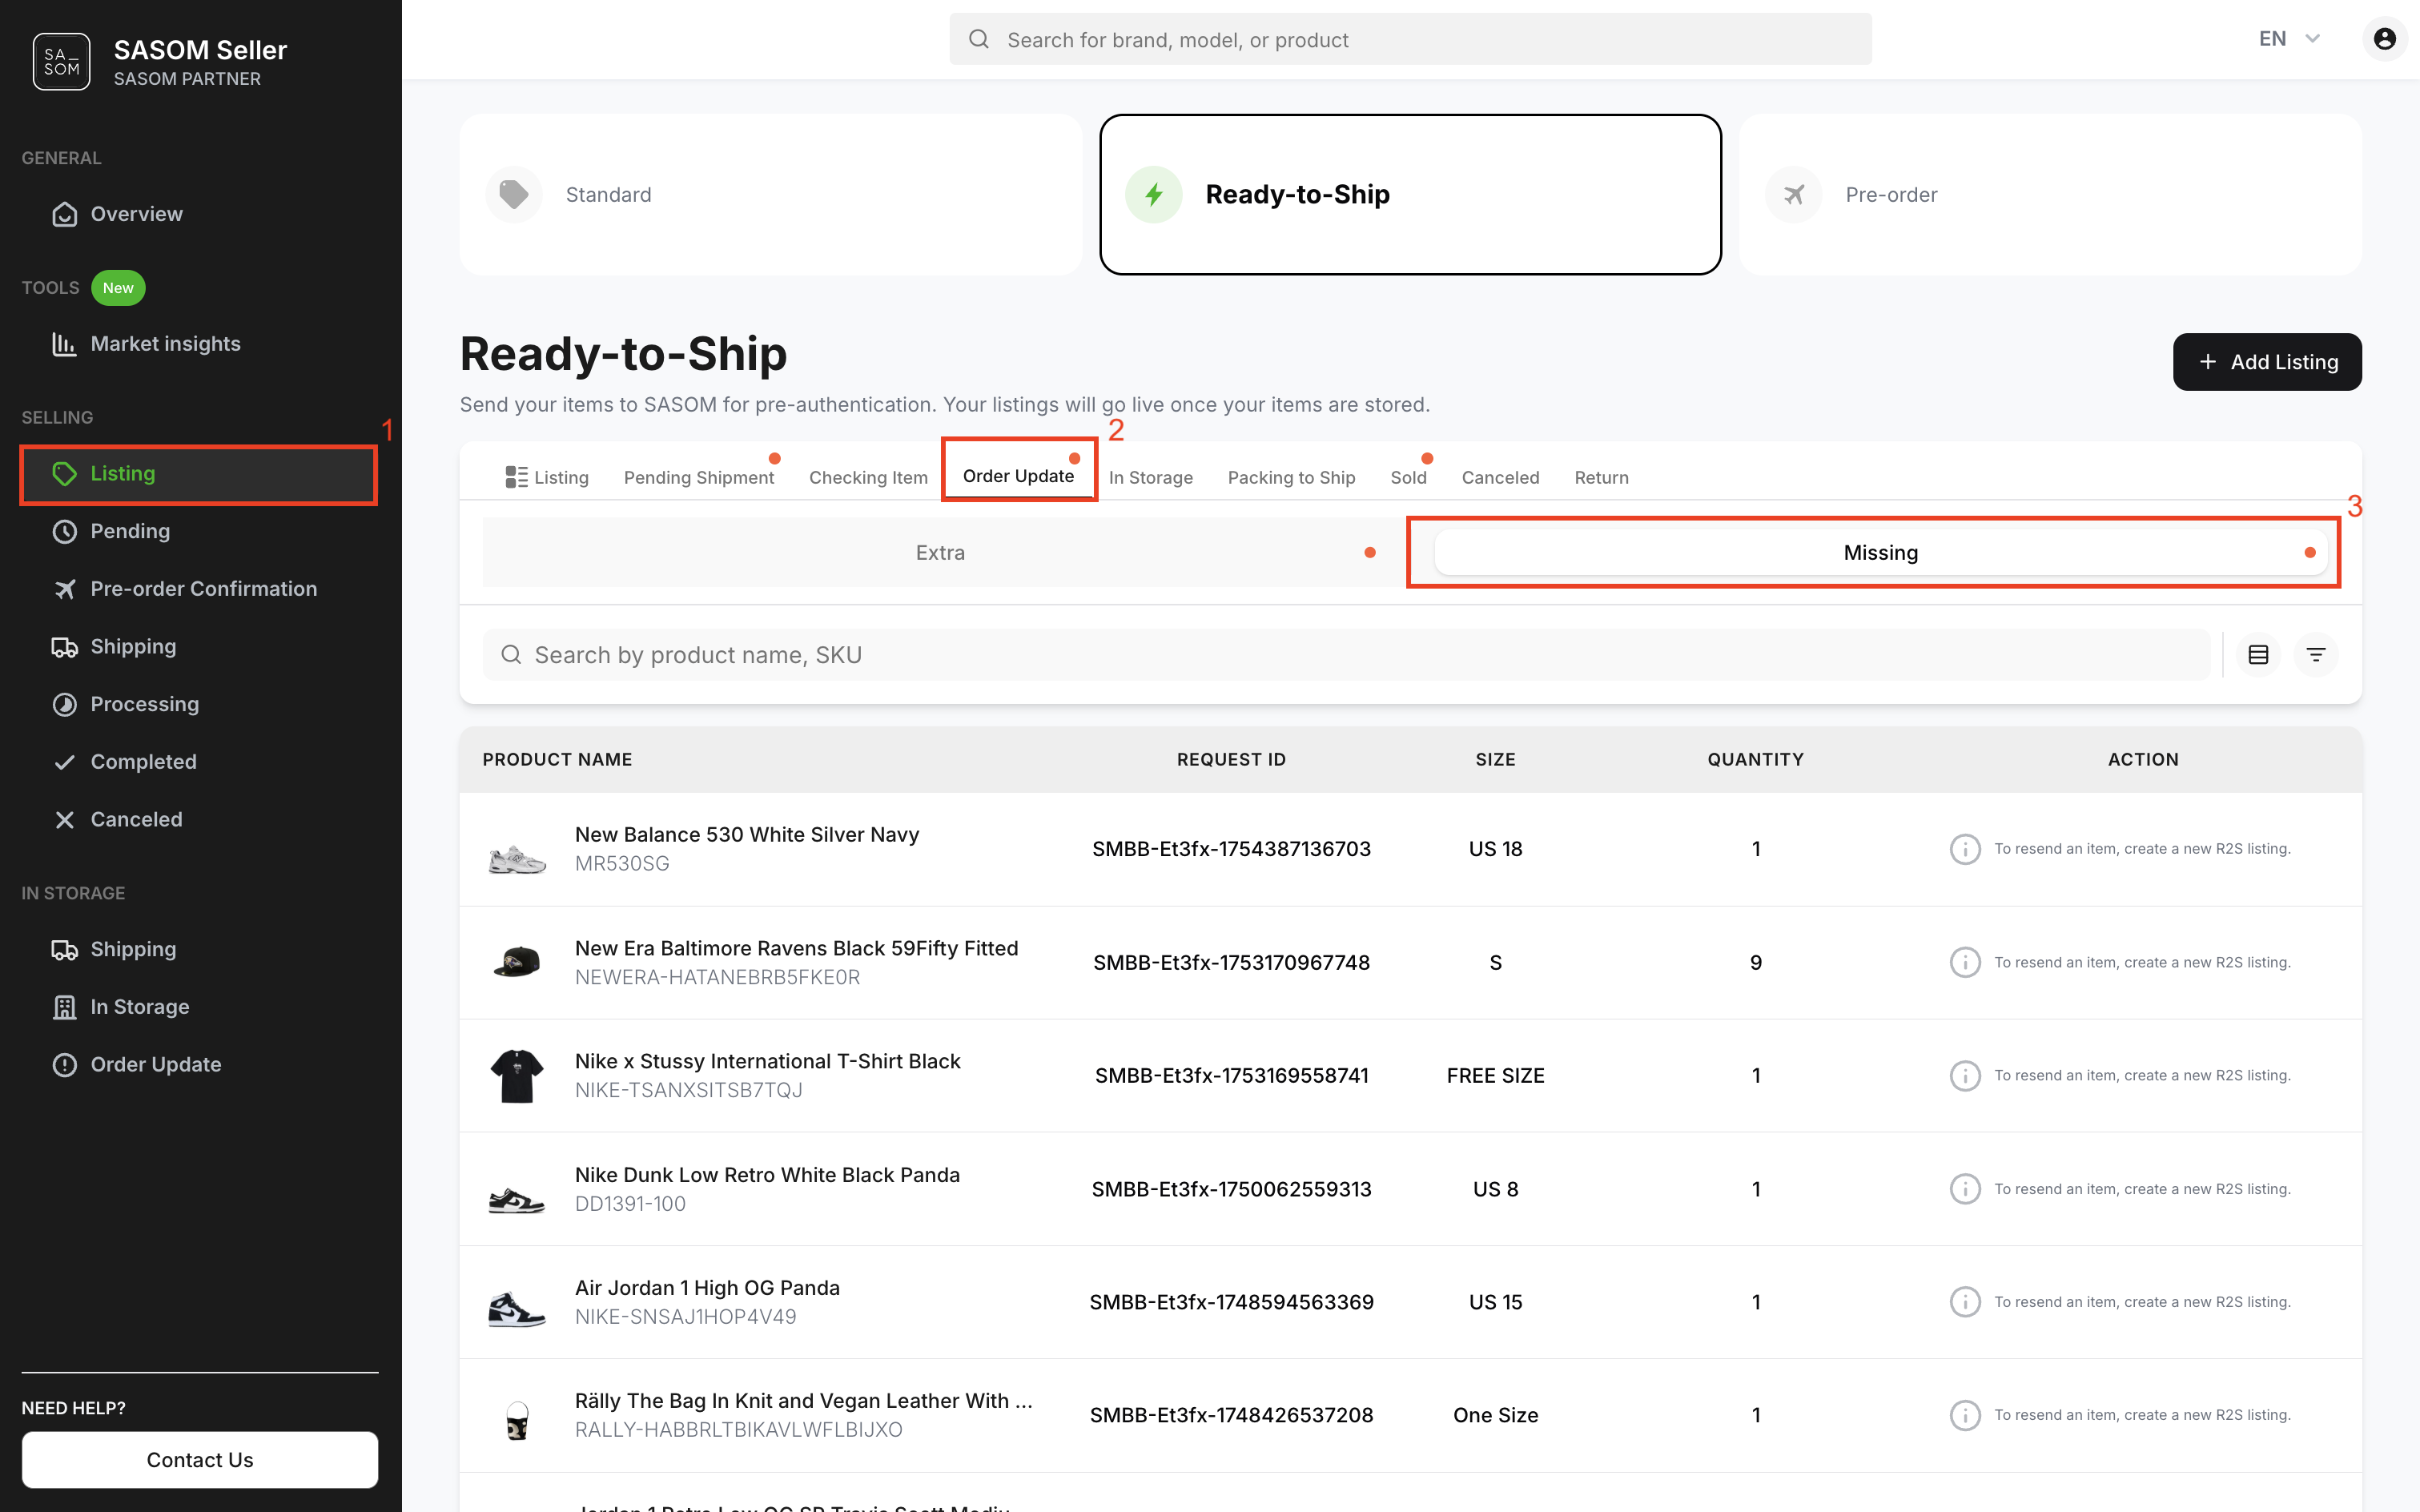Go to Overview in the sidebar

(136, 214)
